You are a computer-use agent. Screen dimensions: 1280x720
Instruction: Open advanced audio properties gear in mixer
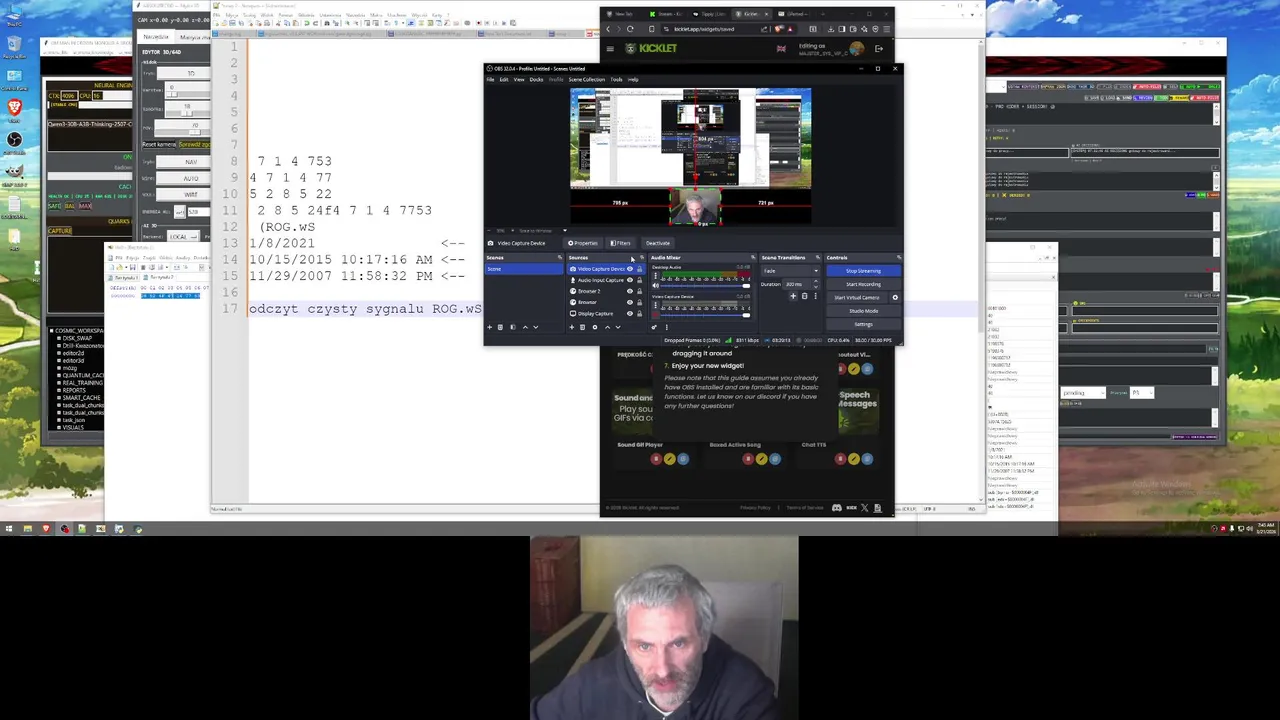tap(654, 327)
